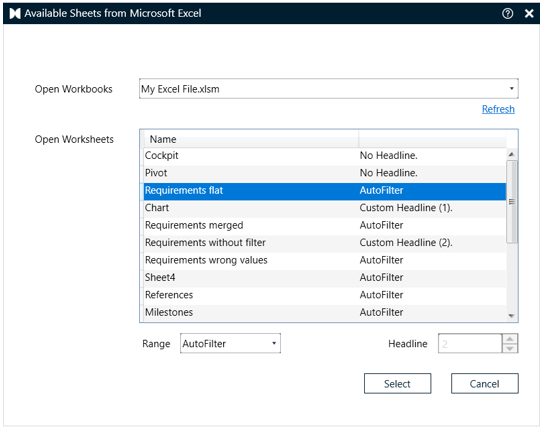Image resolution: width=544 pixels, height=430 pixels.
Task: Select the References worksheet row
Action: click(325, 295)
